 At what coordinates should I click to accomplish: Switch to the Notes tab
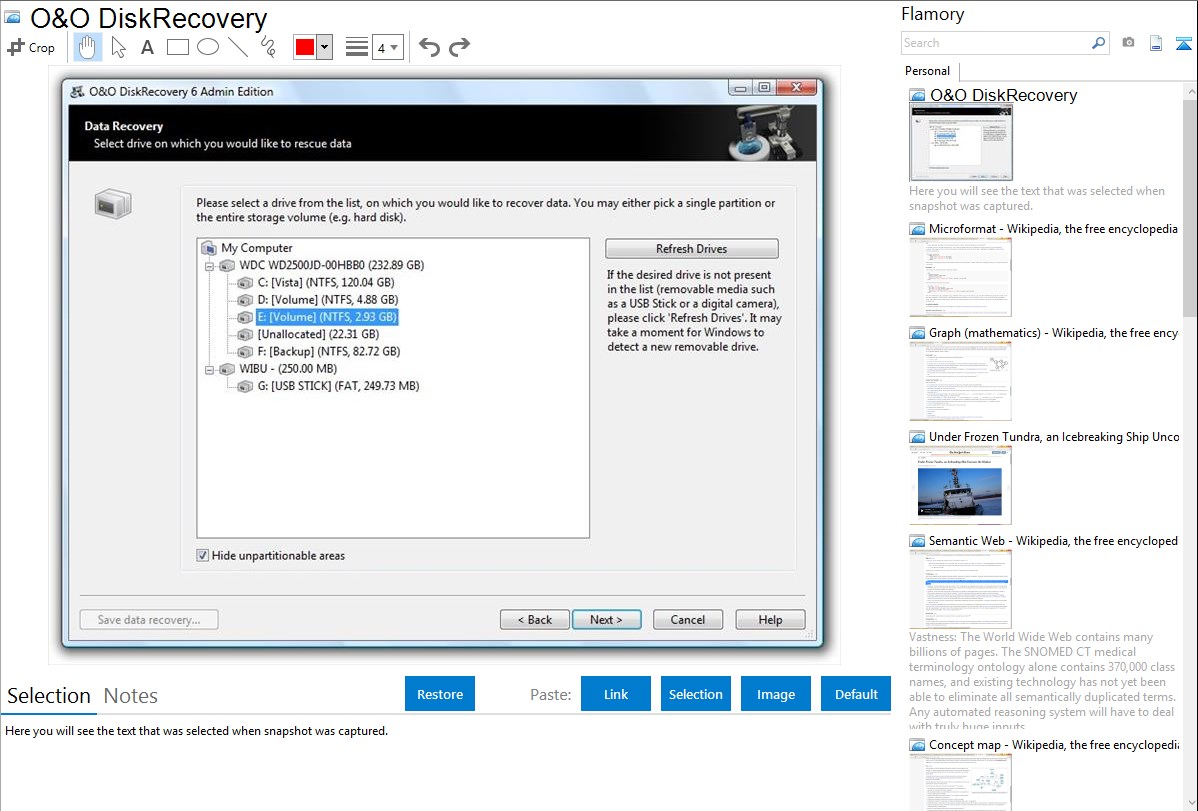click(131, 696)
